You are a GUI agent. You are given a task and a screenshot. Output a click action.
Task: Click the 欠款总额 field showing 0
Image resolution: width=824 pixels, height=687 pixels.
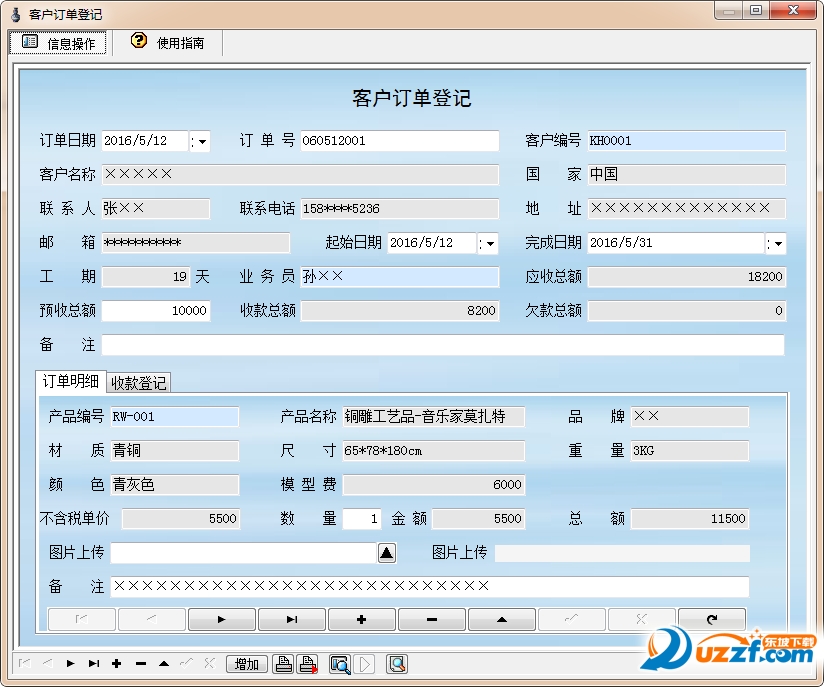click(686, 311)
